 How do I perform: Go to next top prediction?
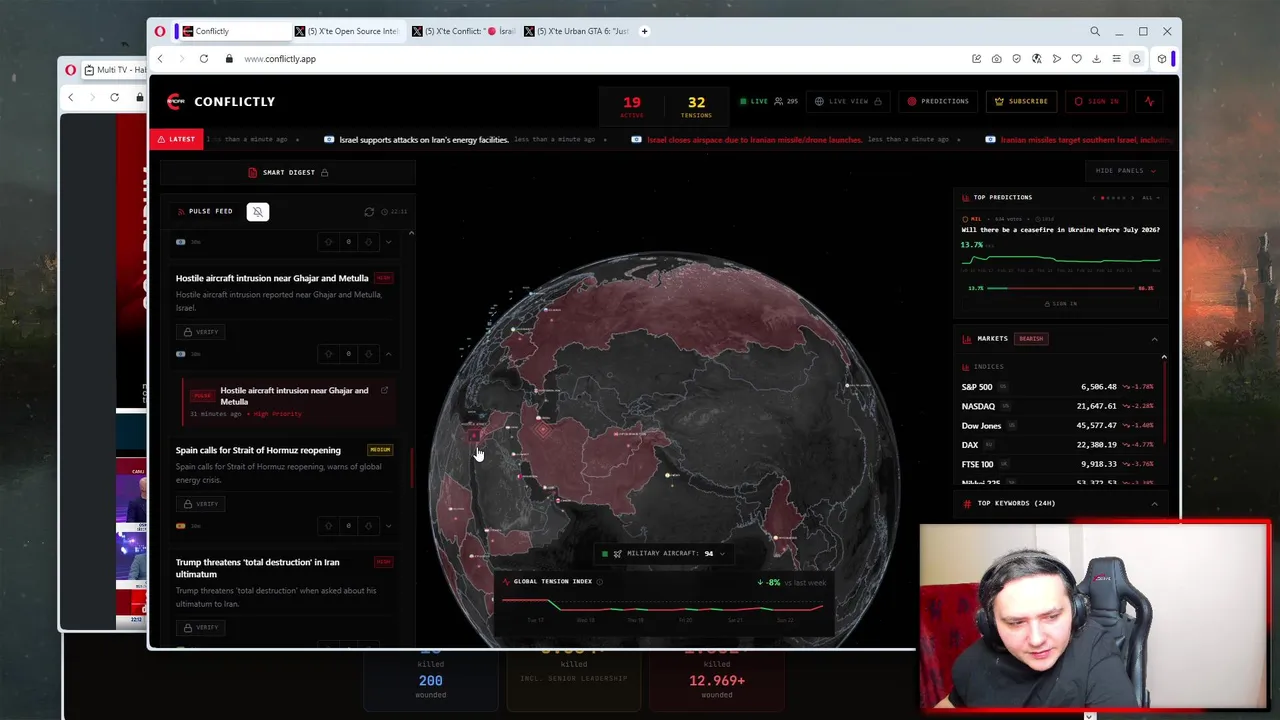pyautogui.click(x=1133, y=198)
